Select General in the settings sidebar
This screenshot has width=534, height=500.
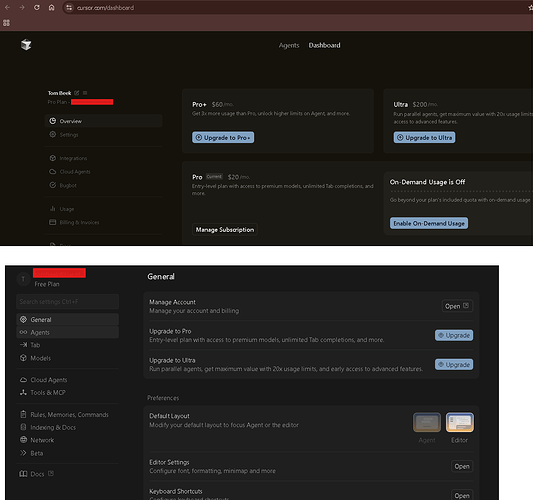(x=67, y=319)
